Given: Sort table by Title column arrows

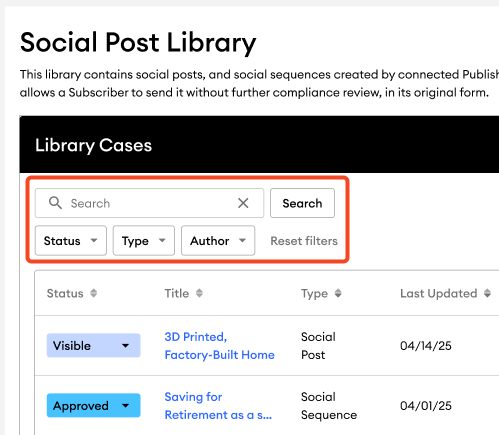Looking at the screenshot, I should point(199,293).
